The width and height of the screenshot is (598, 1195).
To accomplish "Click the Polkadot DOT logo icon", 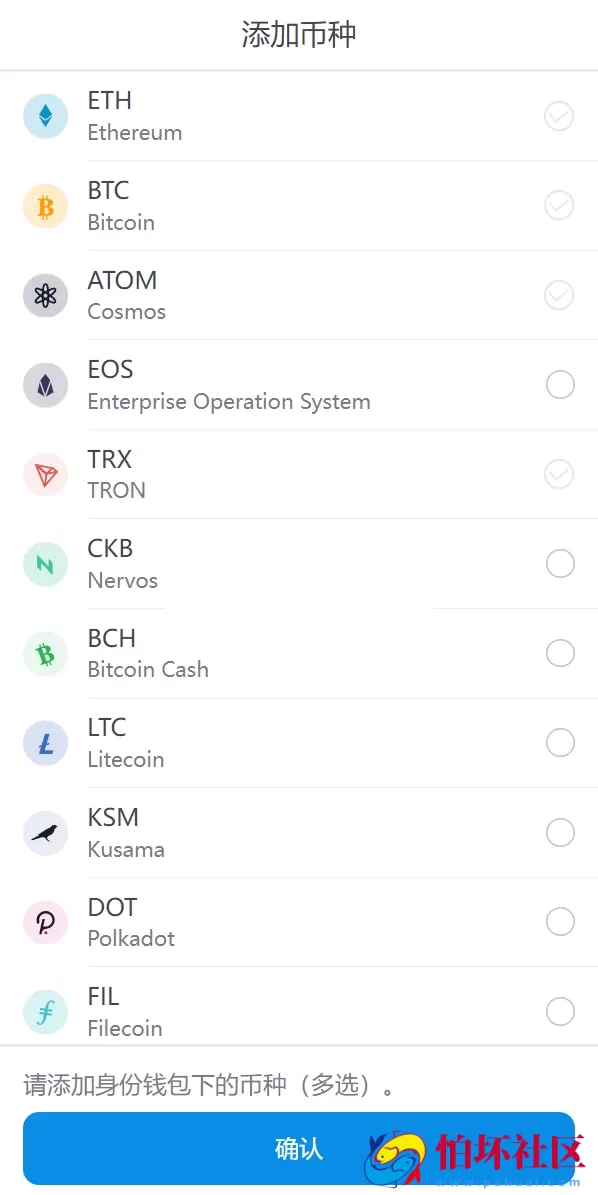I will (45, 921).
